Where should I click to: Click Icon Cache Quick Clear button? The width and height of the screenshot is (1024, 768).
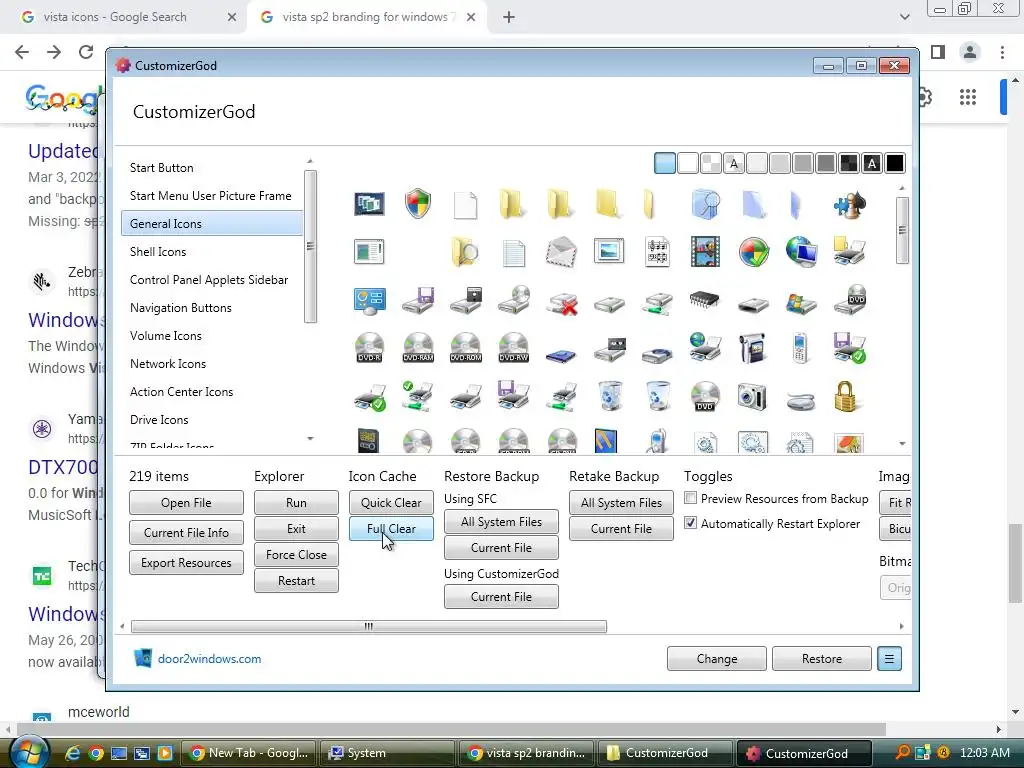click(391, 503)
